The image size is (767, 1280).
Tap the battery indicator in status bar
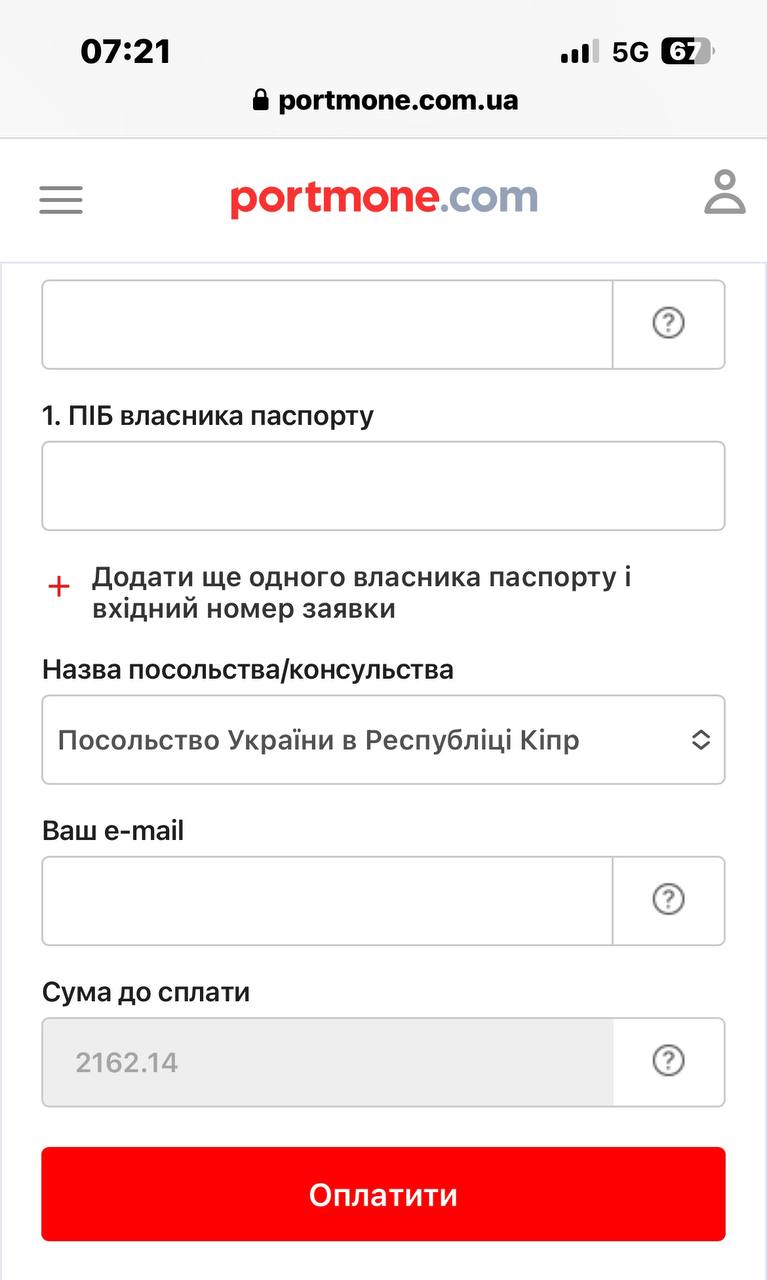tap(687, 52)
